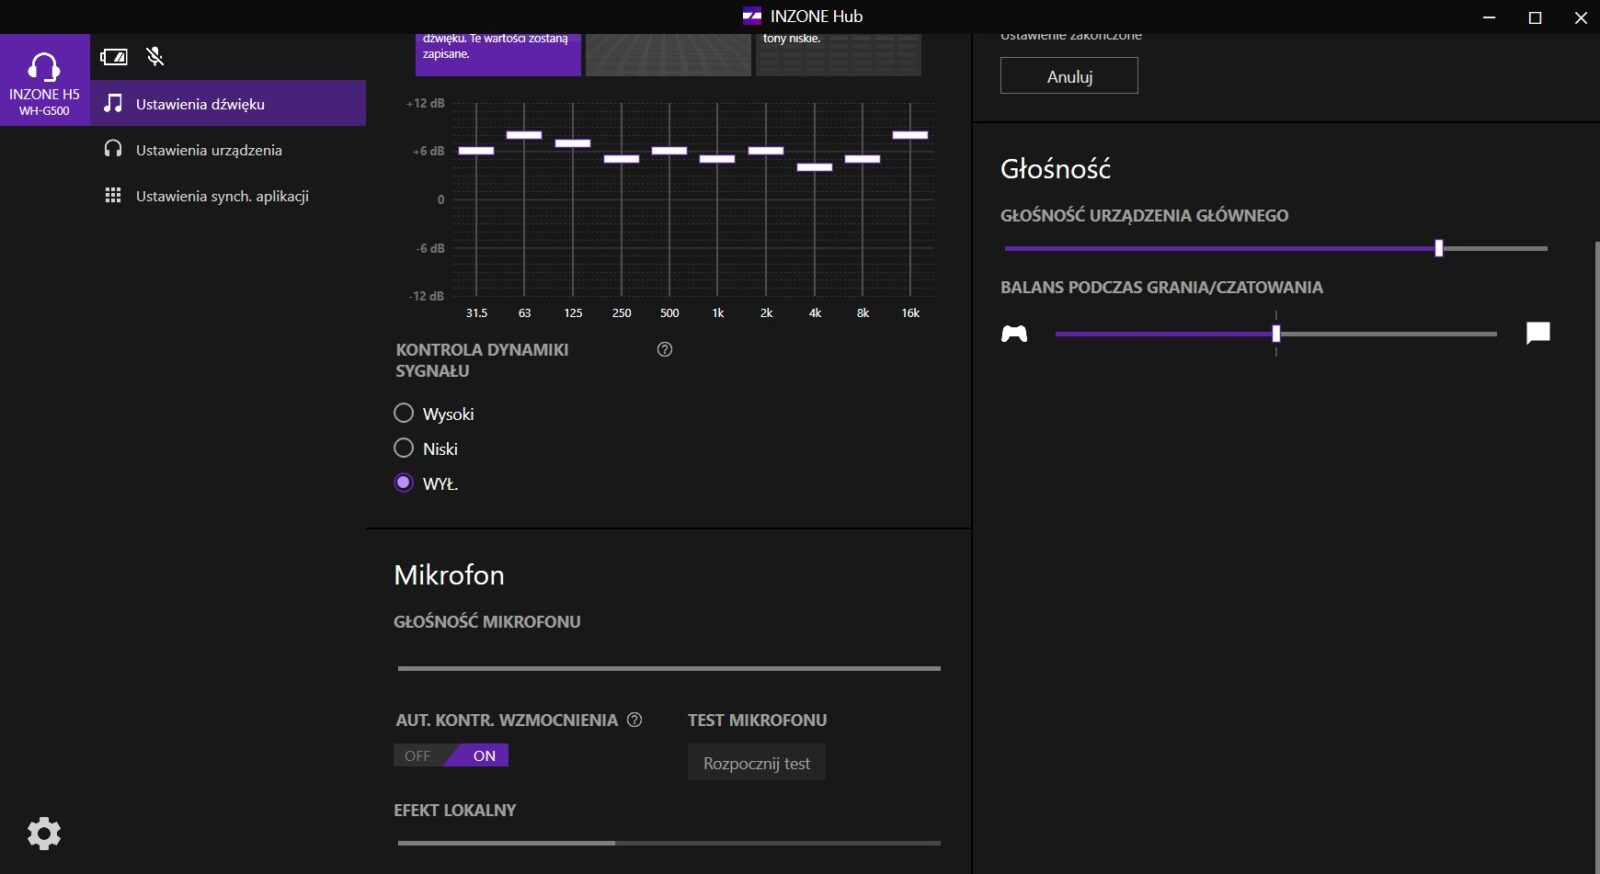This screenshot has width=1600, height=874.
Task: Click the main device volume slider handle
Action: click(x=1439, y=248)
